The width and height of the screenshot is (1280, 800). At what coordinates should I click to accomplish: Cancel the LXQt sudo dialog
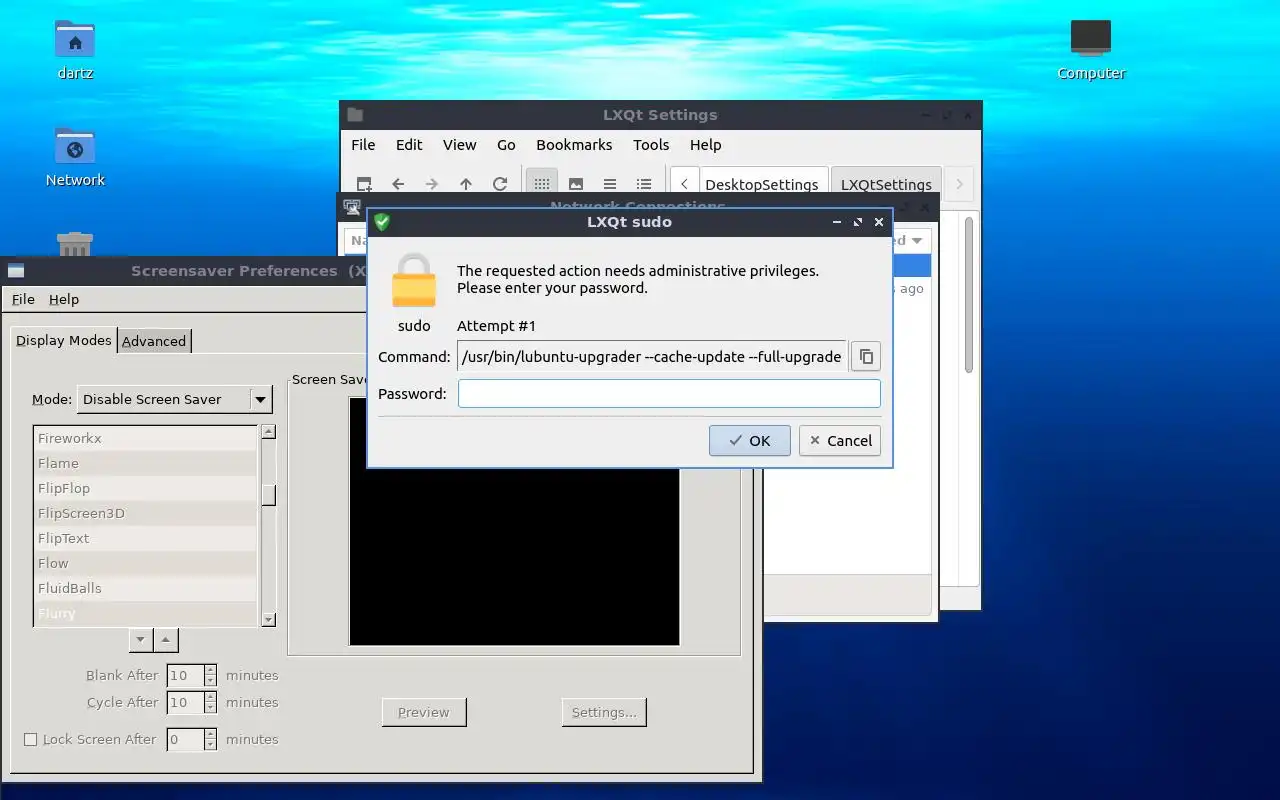[840, 441]
